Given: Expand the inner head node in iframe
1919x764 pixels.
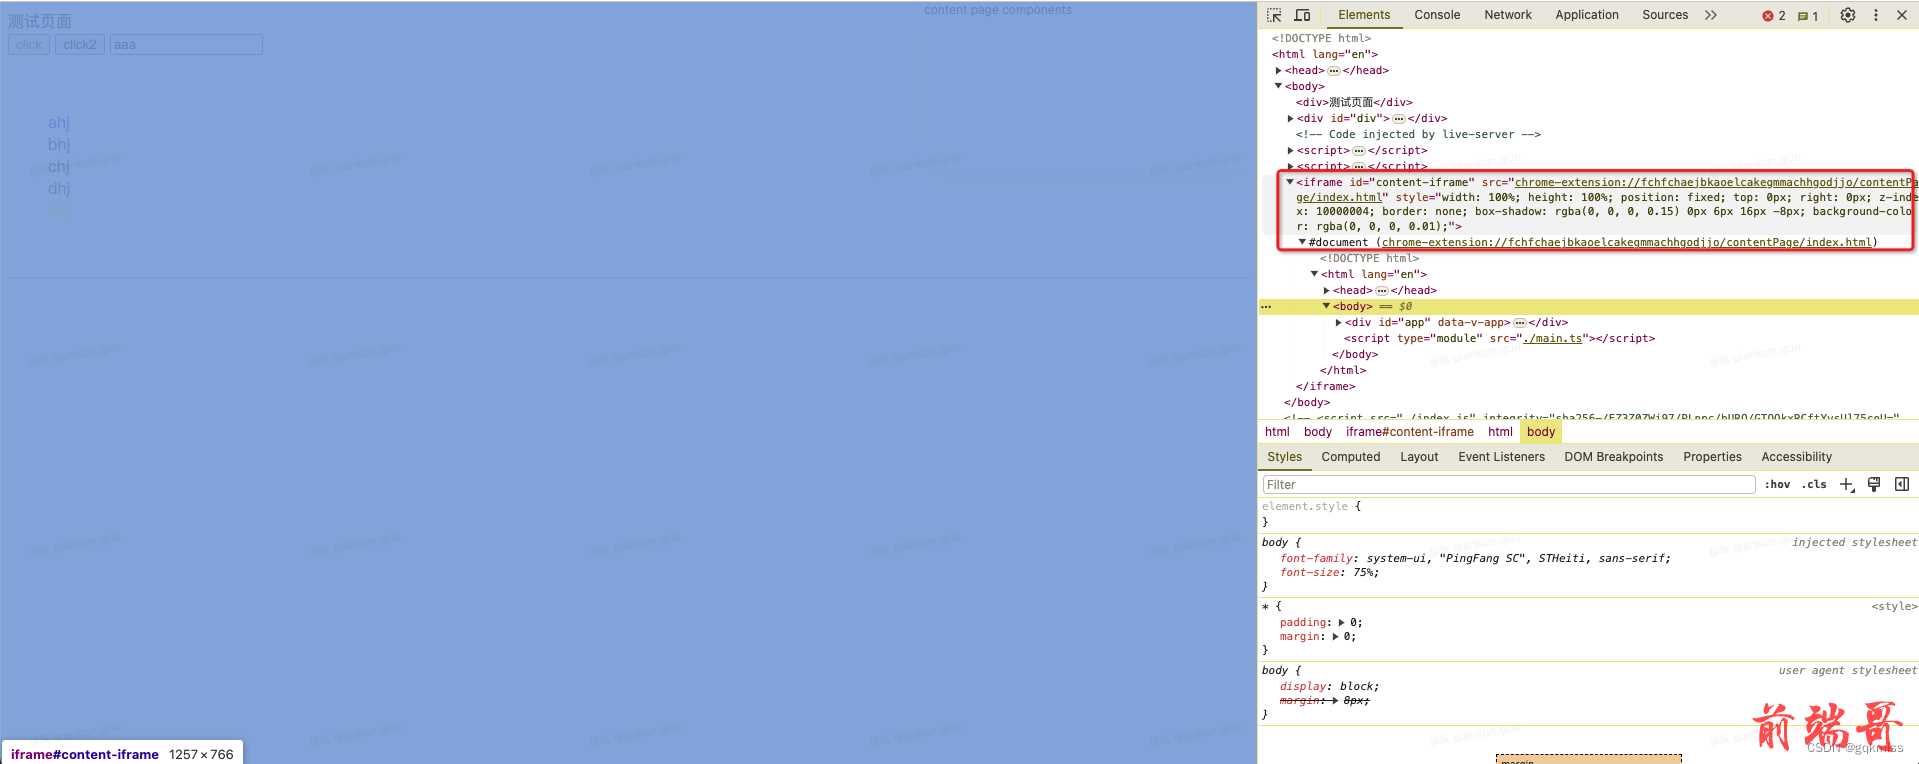Looking at the screenshot, I should [1326, 291].
